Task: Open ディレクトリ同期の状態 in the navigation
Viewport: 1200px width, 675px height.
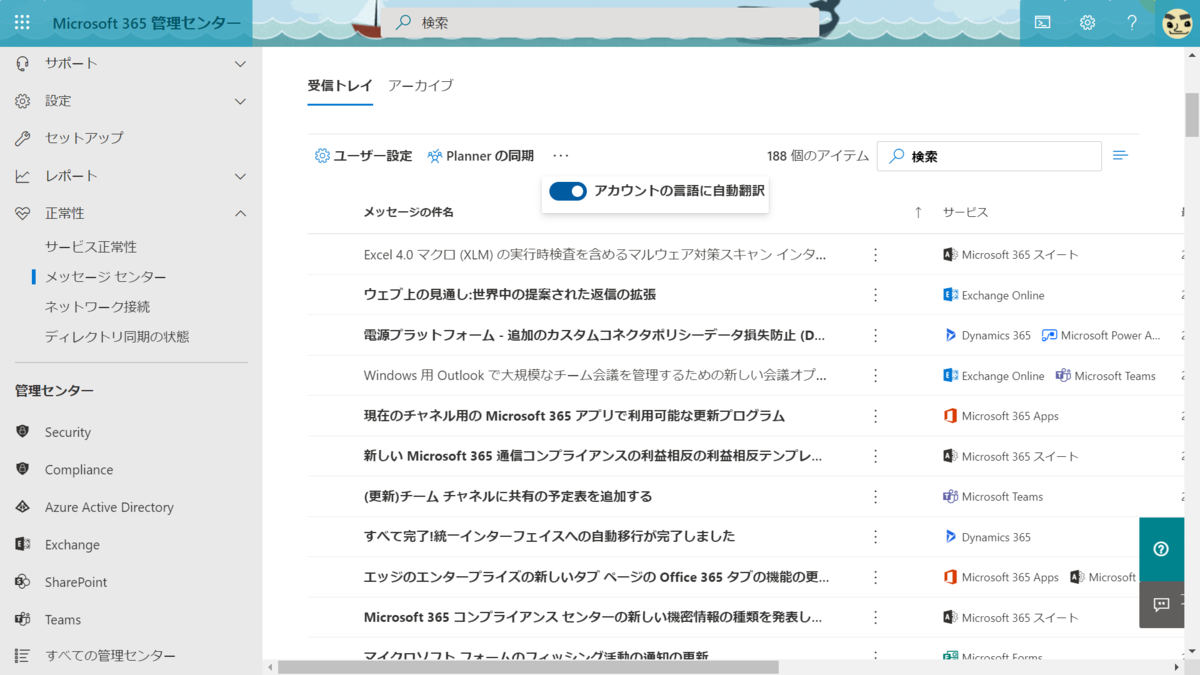Action: click(x=117, y=337)
